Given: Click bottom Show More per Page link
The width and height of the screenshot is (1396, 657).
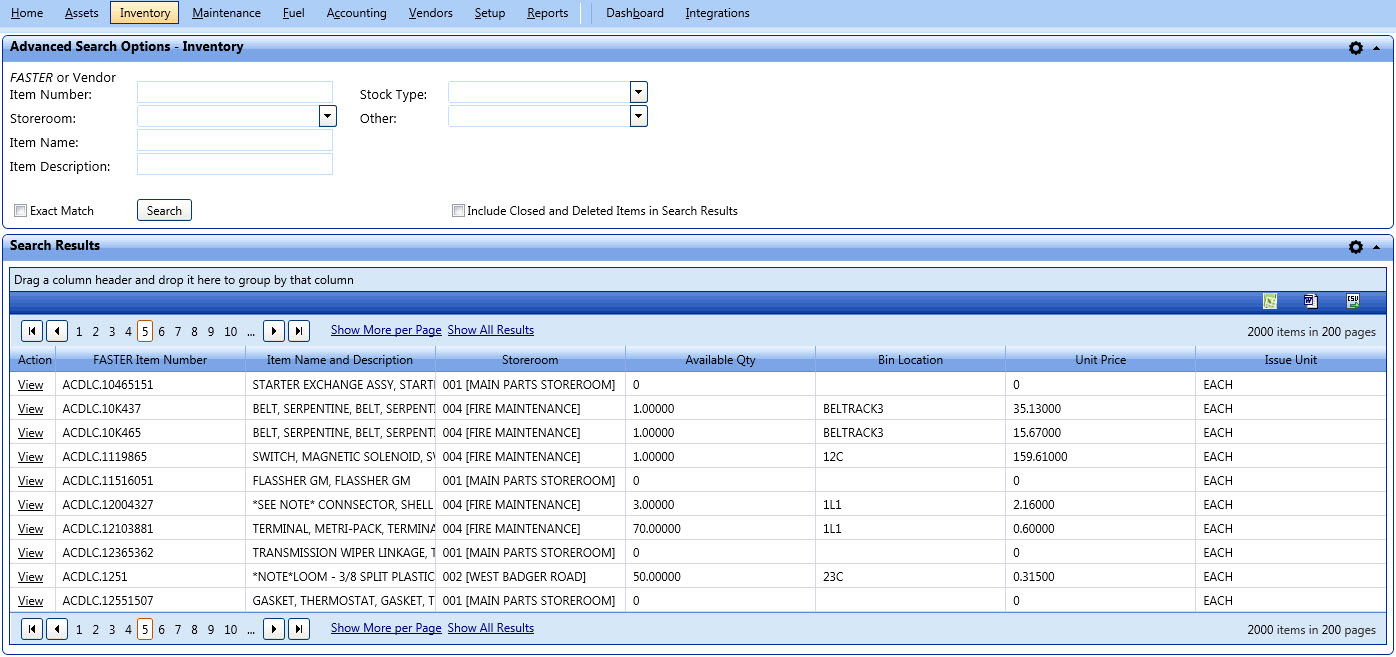Looking at the screenshot, I should point(386,628).
